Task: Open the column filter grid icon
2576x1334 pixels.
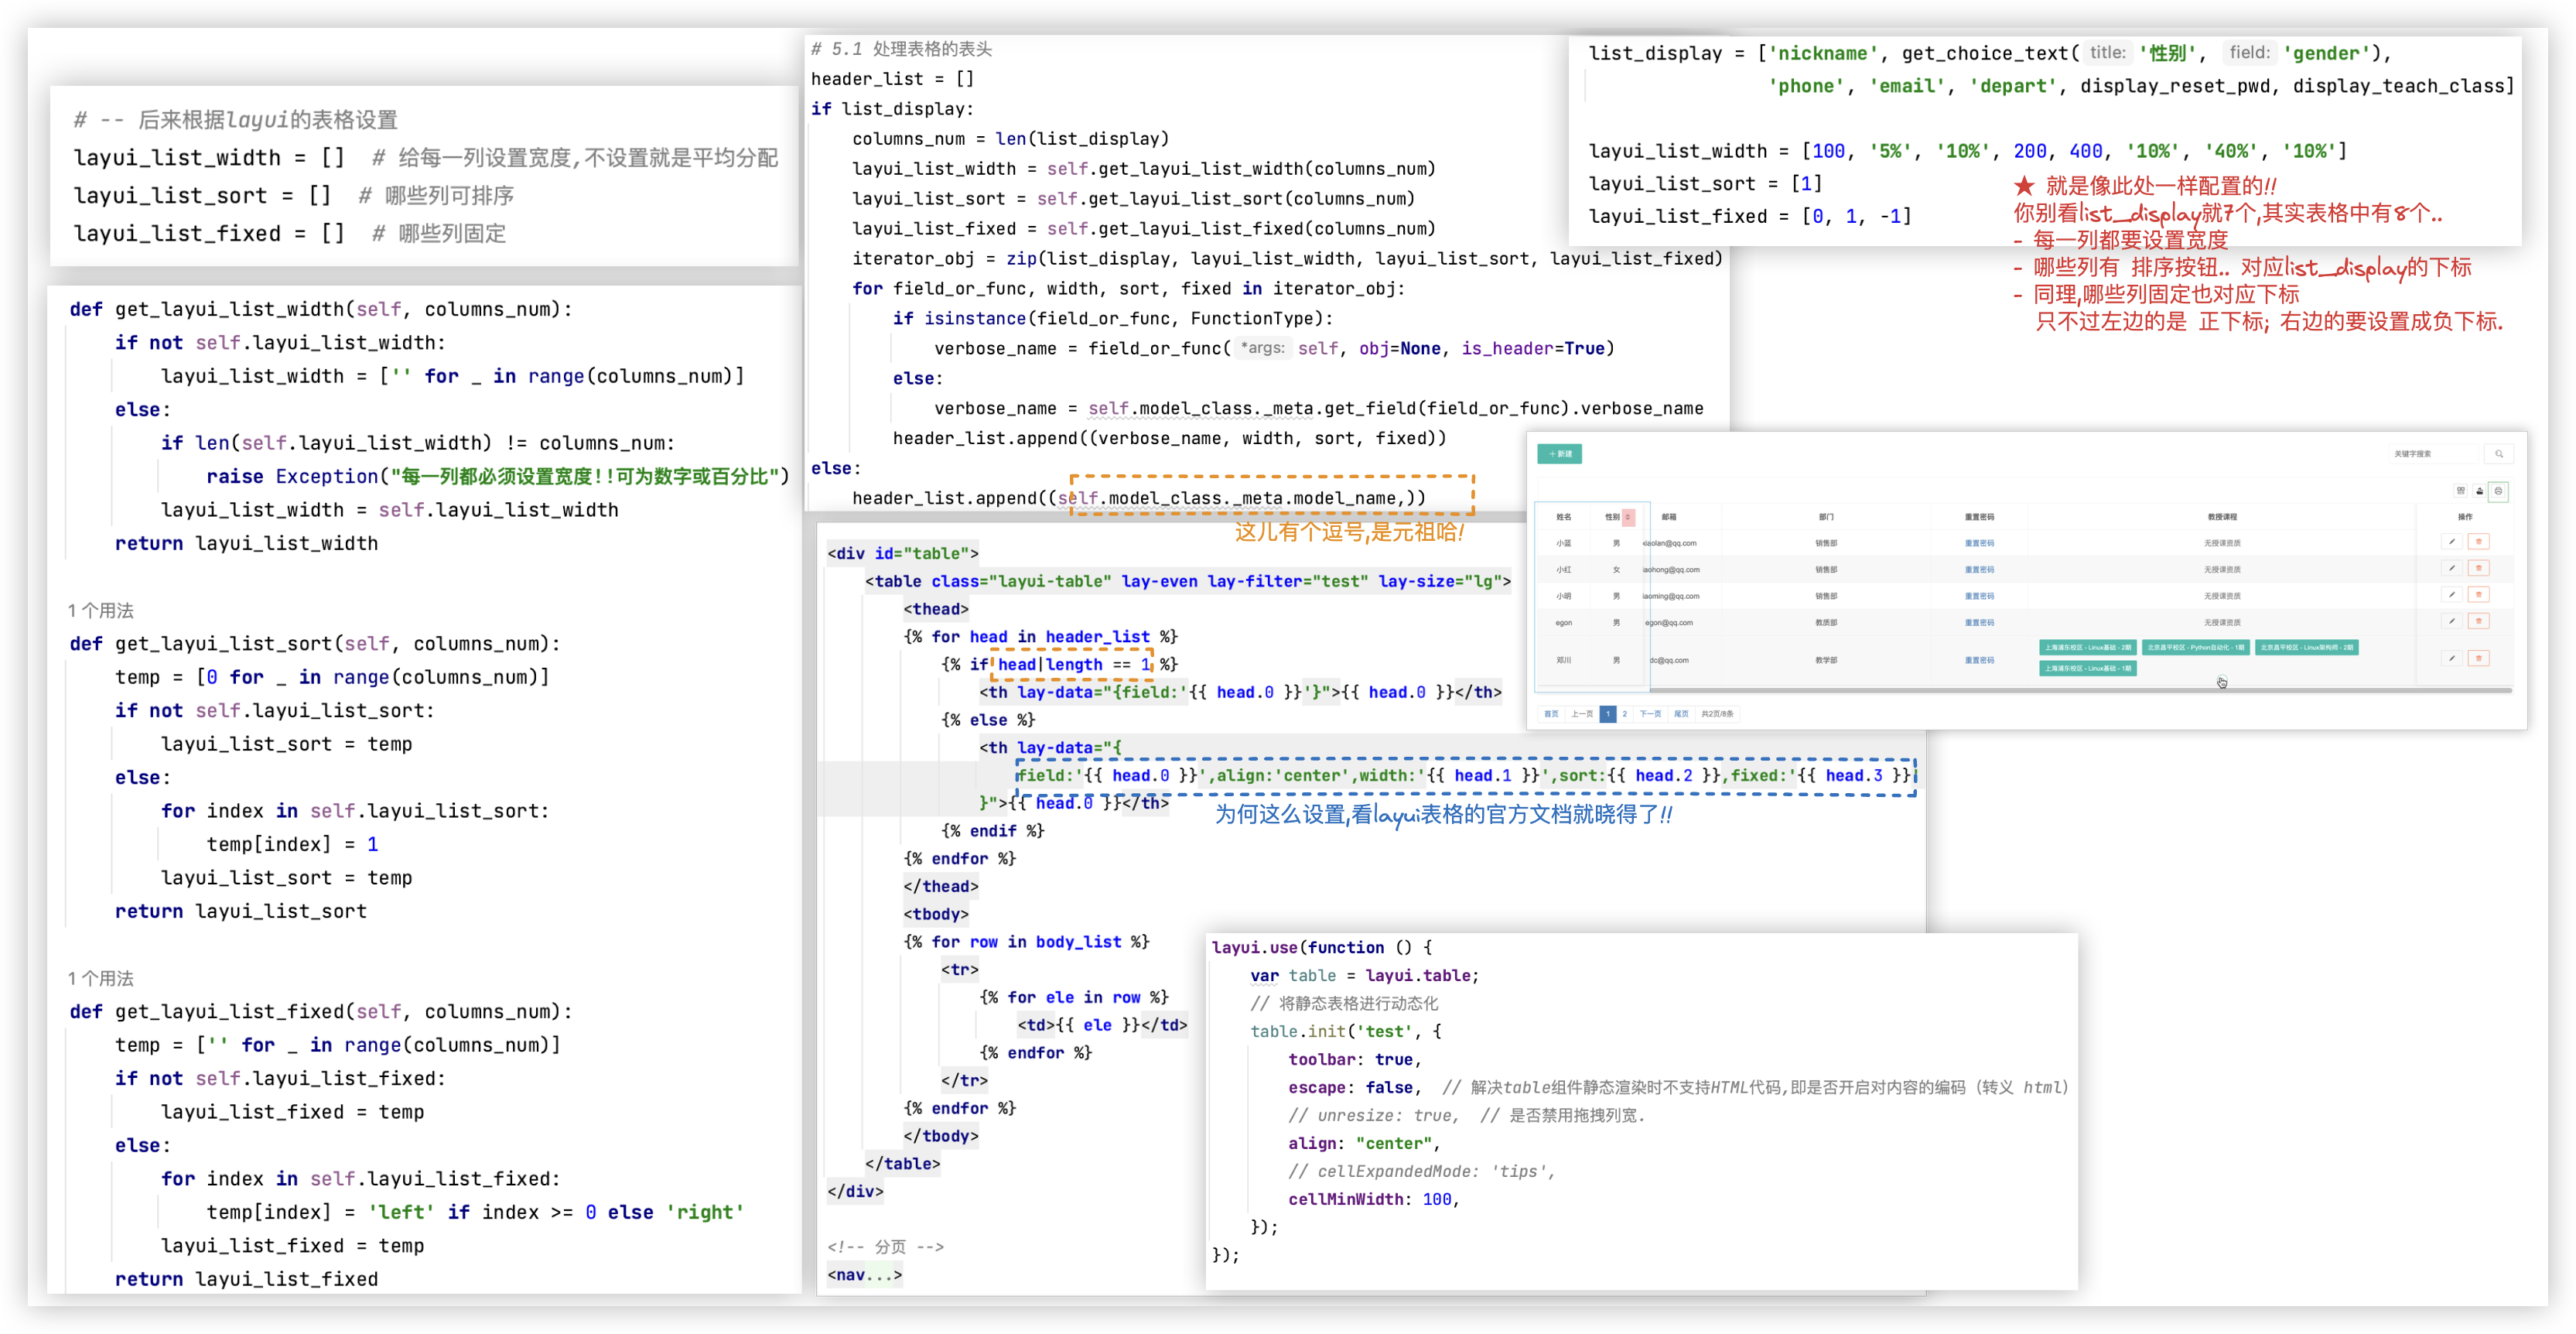Action: pyautogui.click(x=2461, y=491)
